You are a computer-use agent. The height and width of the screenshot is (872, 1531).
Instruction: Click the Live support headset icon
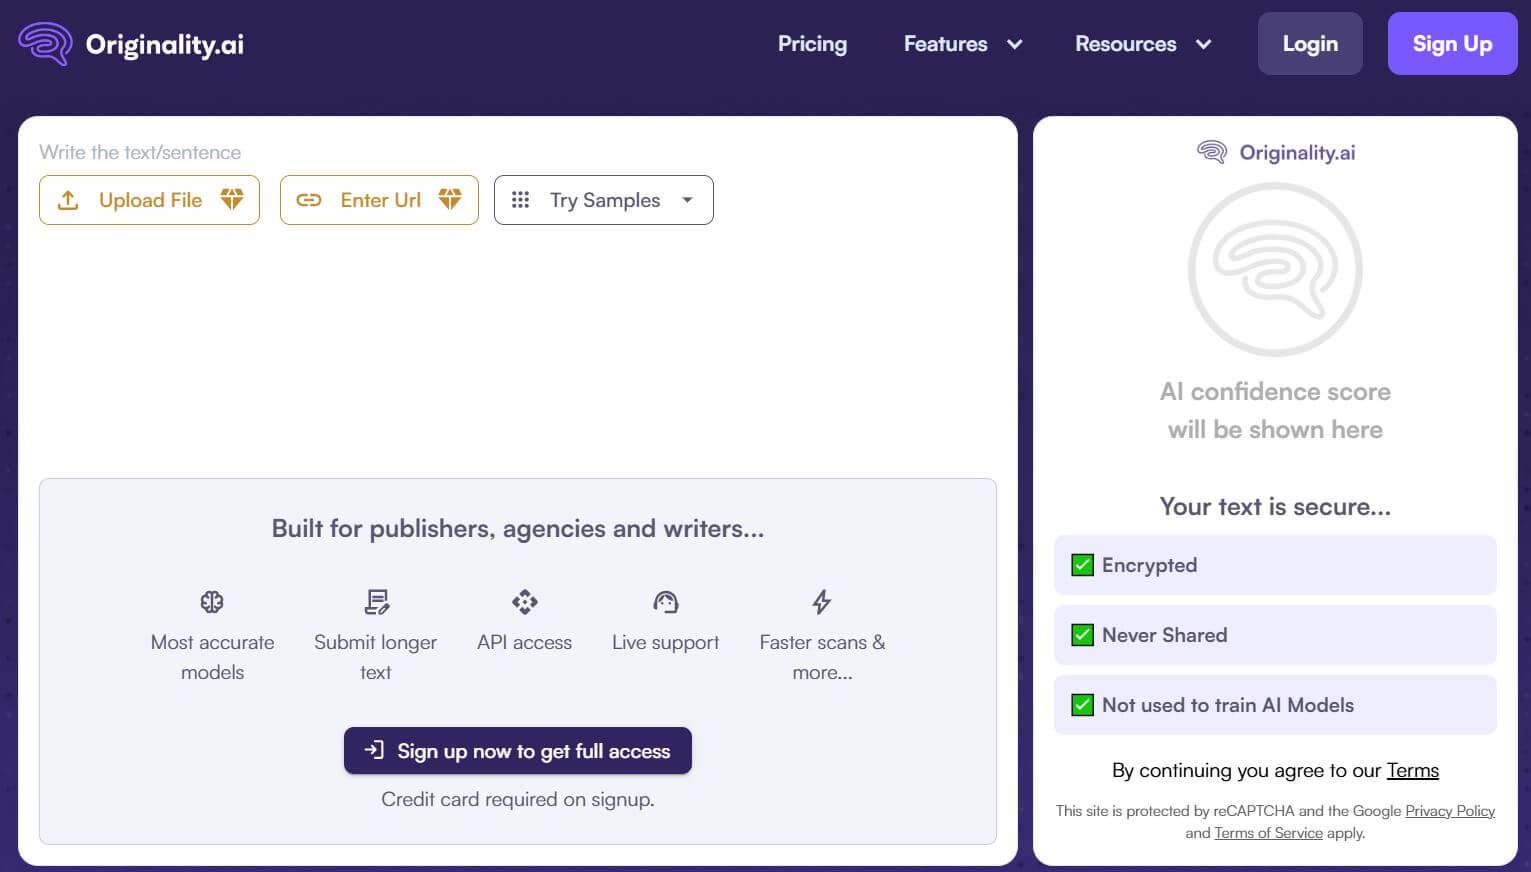pos(666,602)
